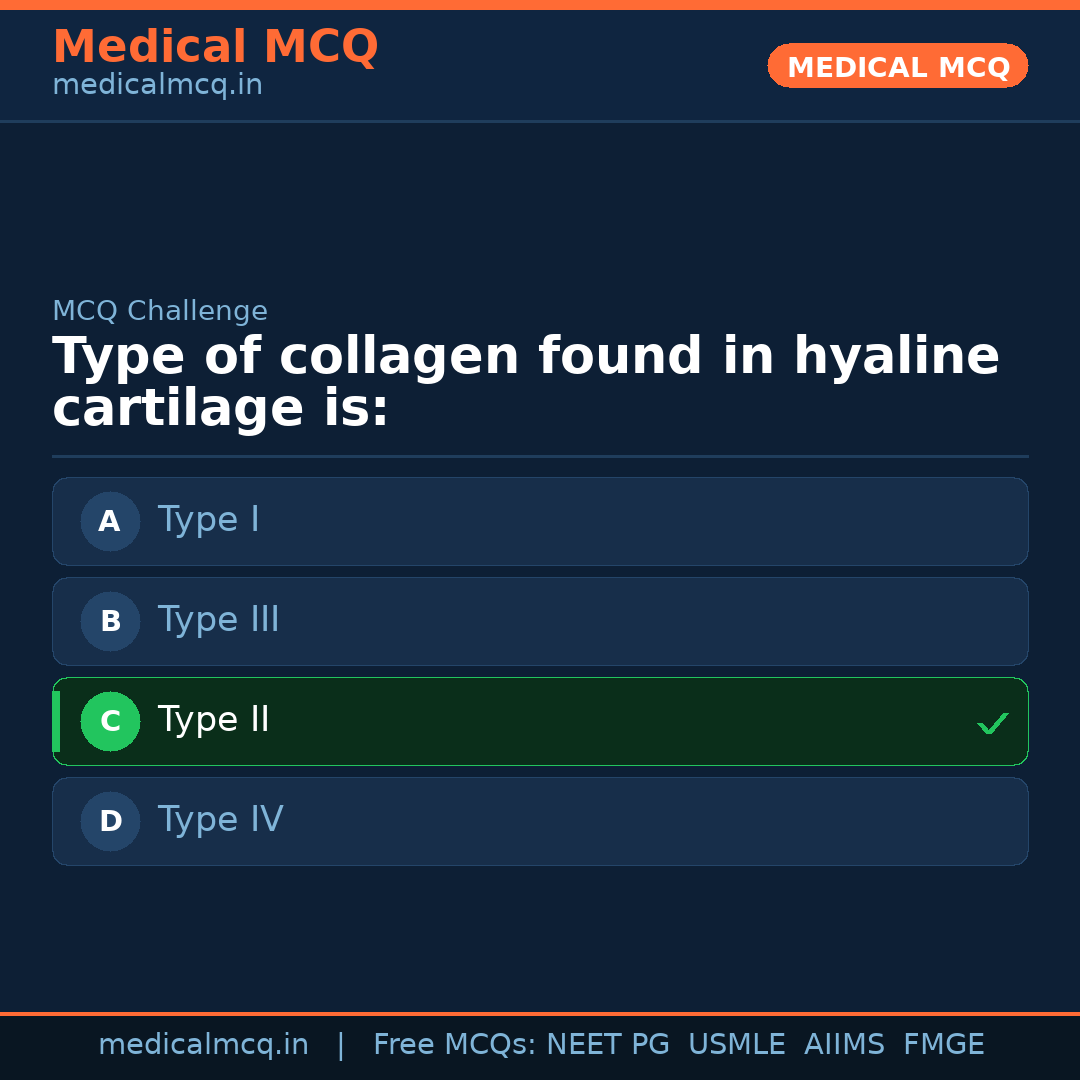The image size is (1080, 1080).
Task: Open medicalmcq.in link in footer
Action: point(203,1045)
